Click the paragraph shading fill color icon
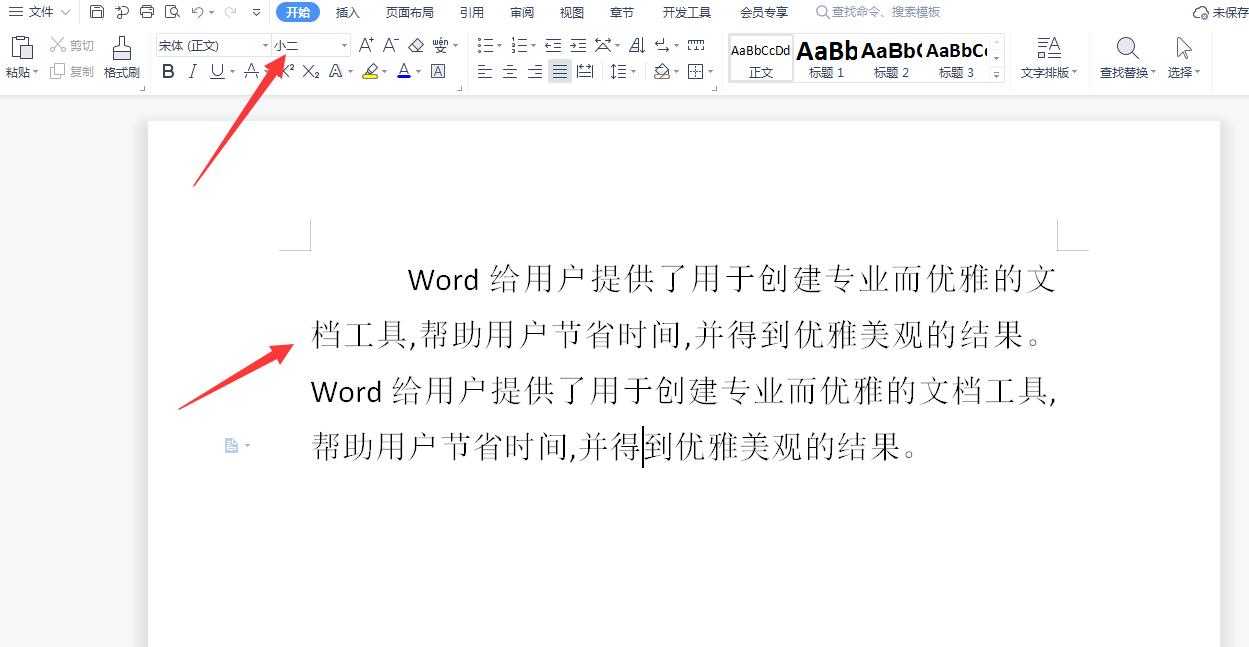Viewport: 1249px width, 647px height. 661,71
